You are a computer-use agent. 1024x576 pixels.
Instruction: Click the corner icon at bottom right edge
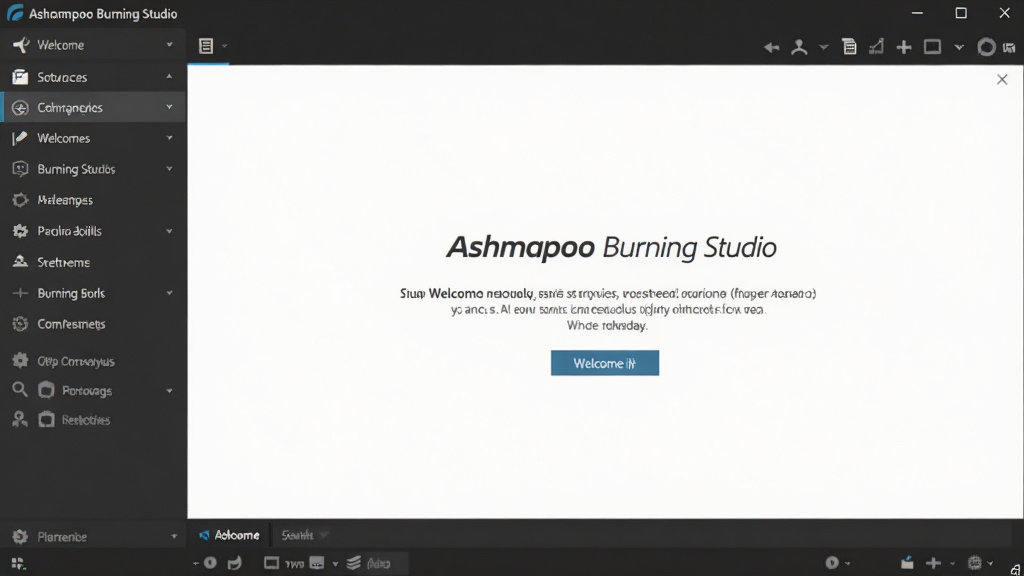[x=1015, y=569]
